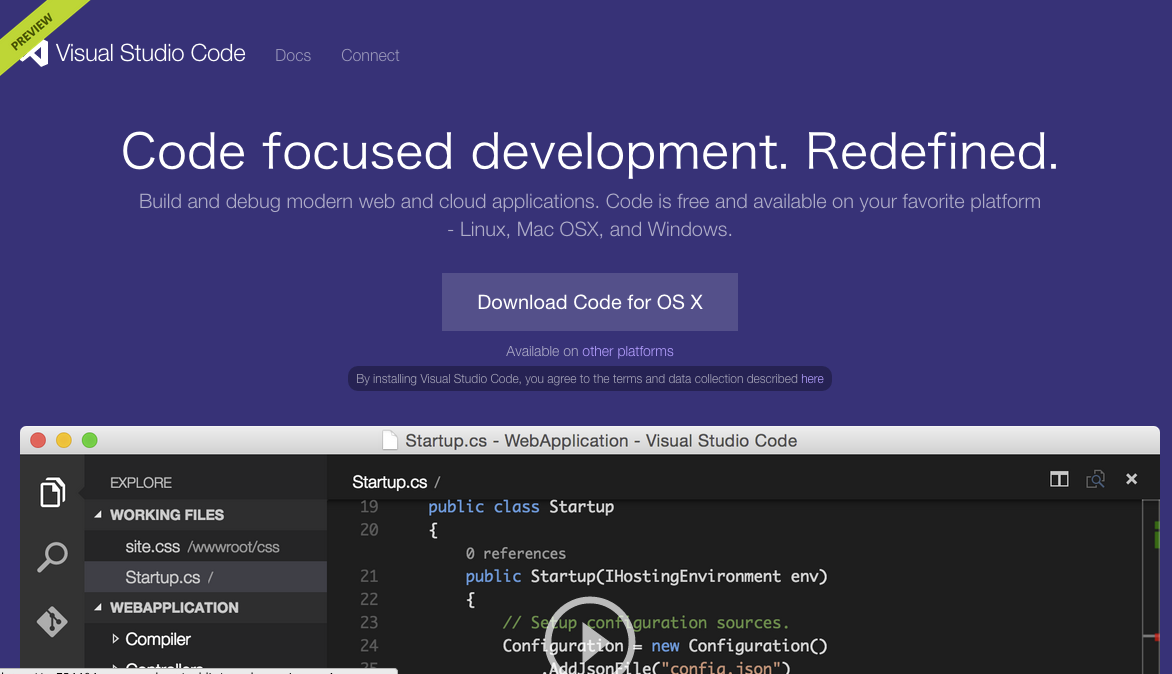Screen dimensions: 1172x674
Task: Click line number 24 in the gutter
Action: click(x=369, y=646)
